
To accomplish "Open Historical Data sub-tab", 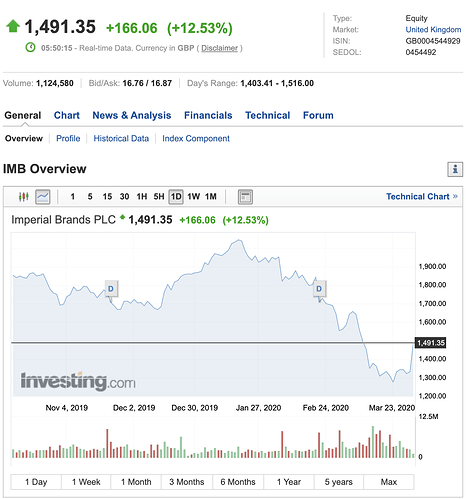I will pyautogui.click(x=121, y=138).
